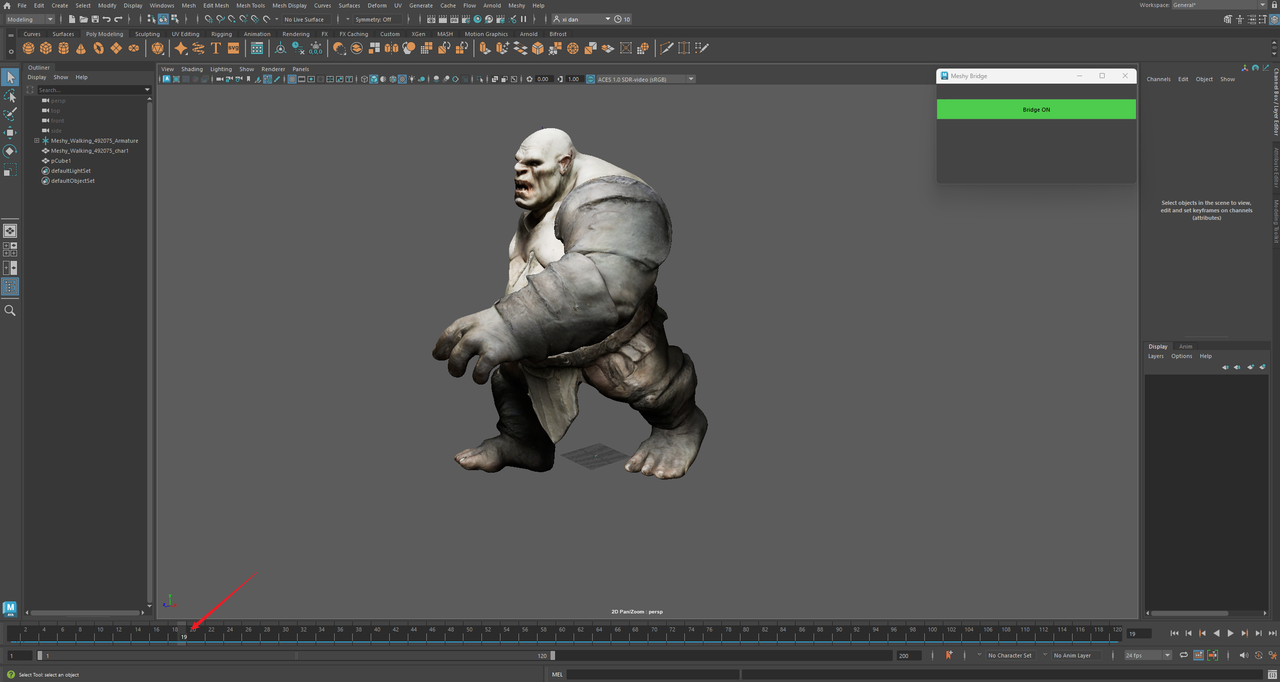Open the viewport Shading menu
Image resolution: width=1280 pixels, height=682 pixels.
tap(191, 69)
